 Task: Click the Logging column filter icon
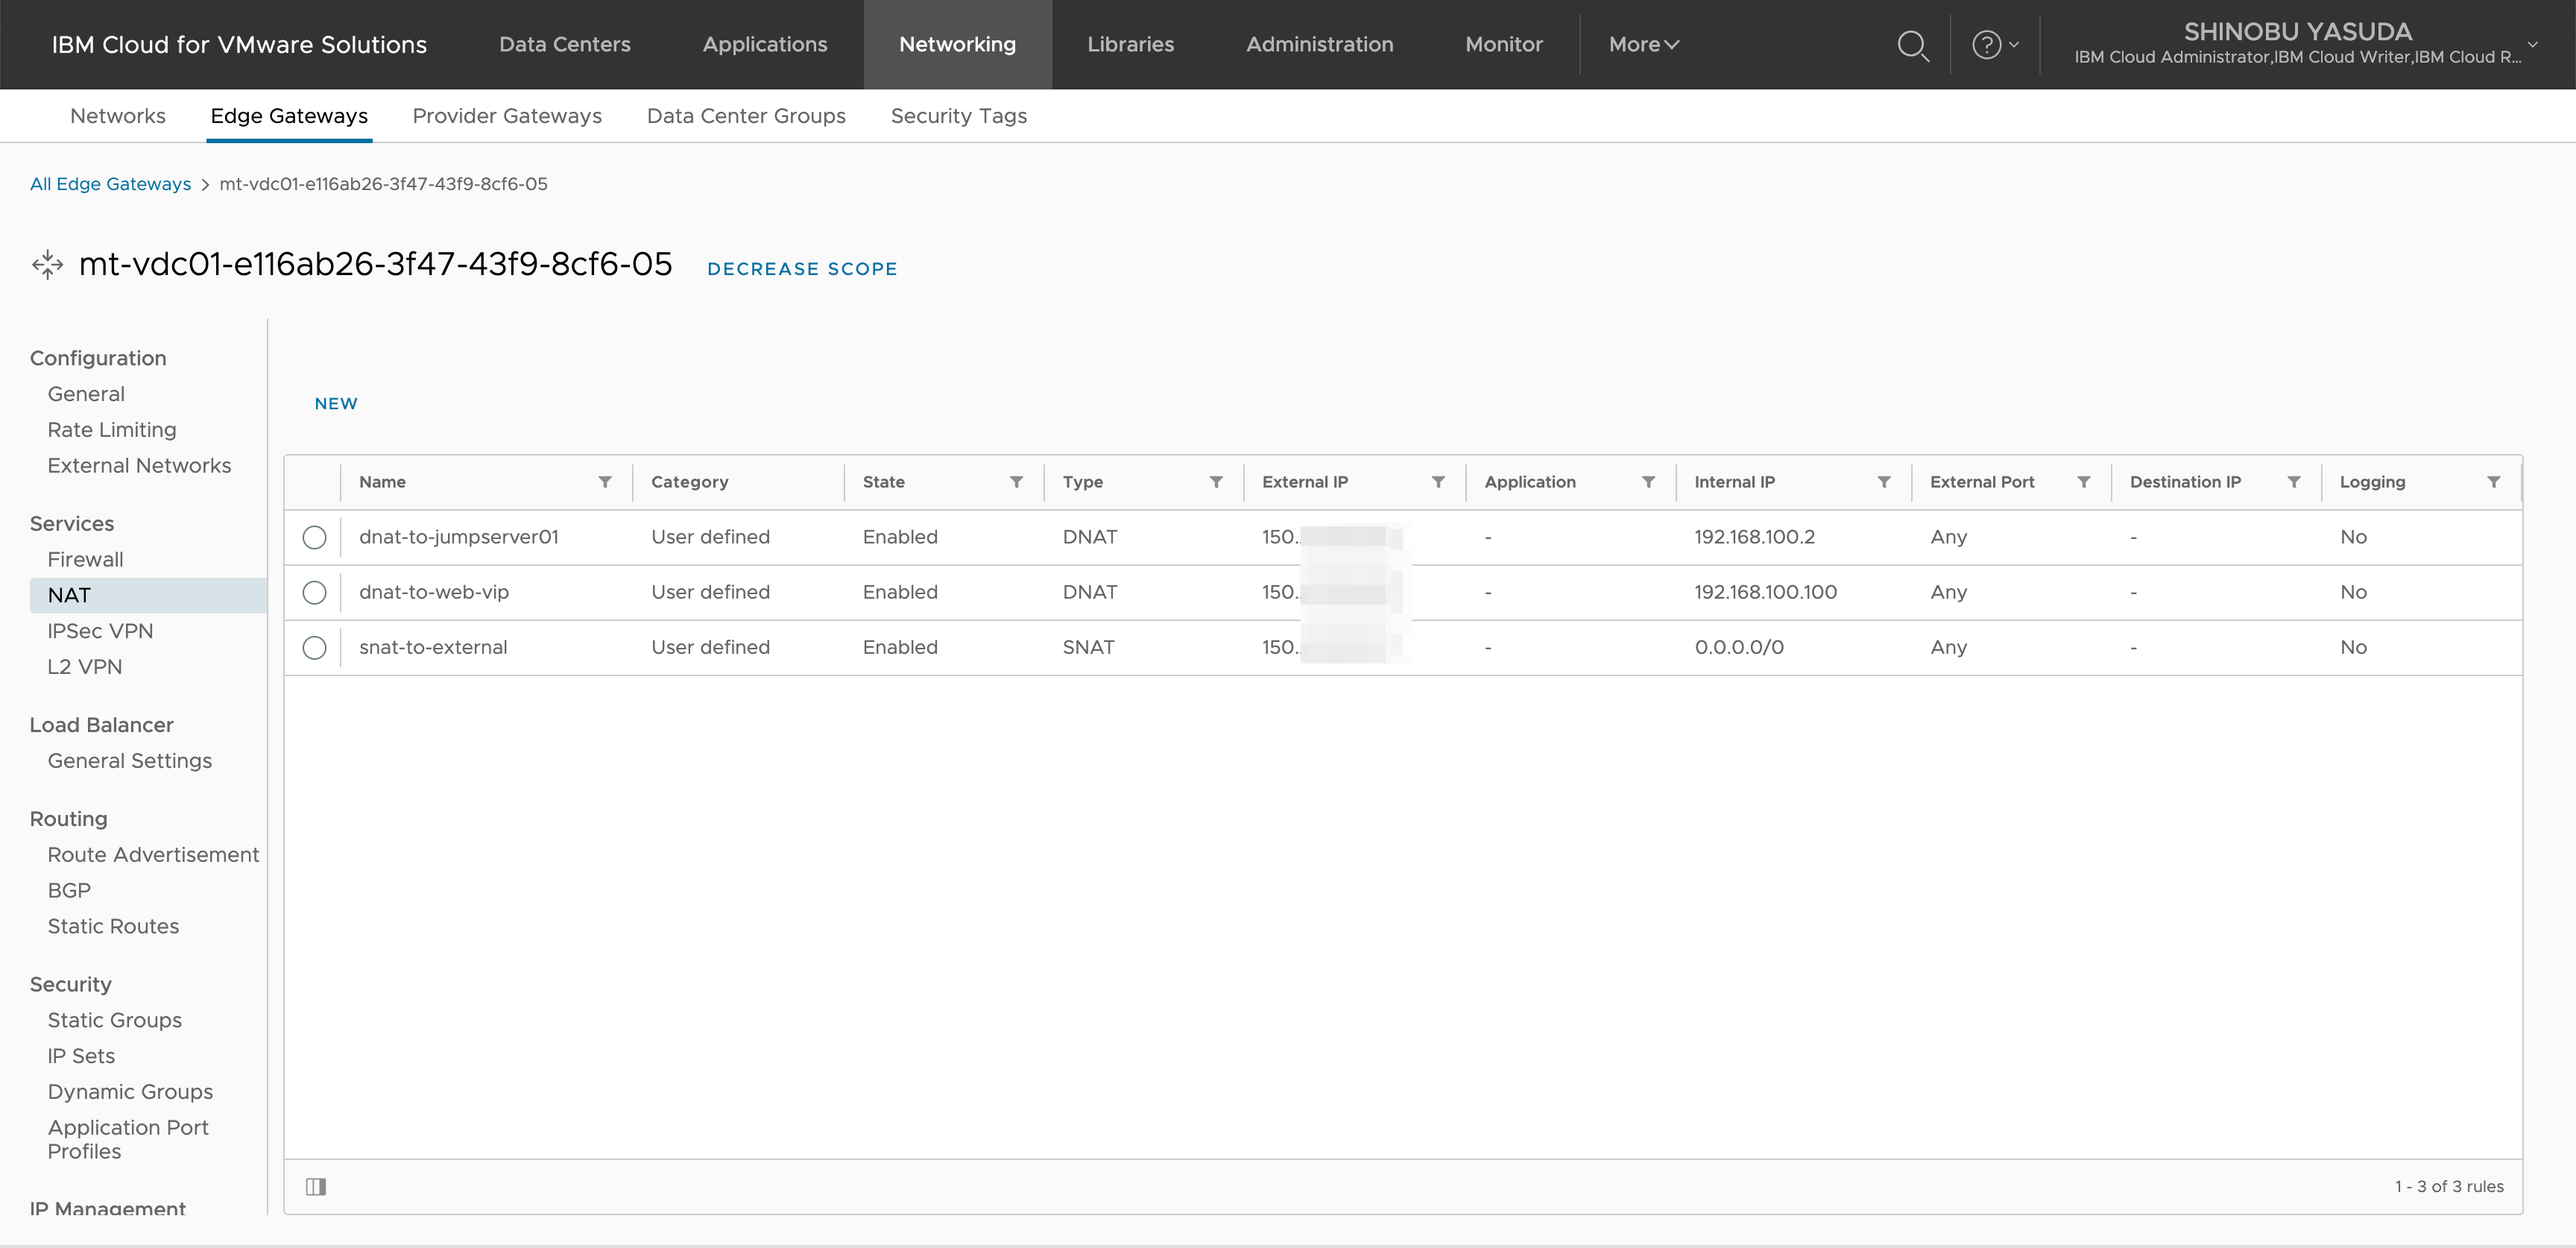coord(2494,482)
